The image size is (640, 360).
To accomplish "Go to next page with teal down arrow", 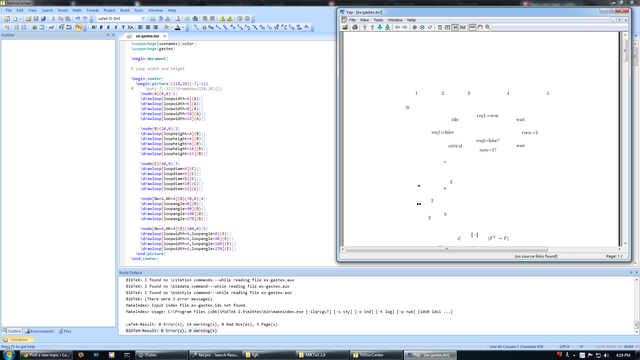I will coord(380,27).
